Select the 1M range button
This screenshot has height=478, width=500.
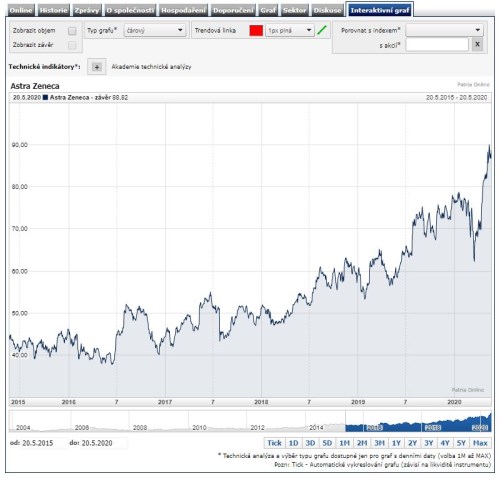point(345,443)
